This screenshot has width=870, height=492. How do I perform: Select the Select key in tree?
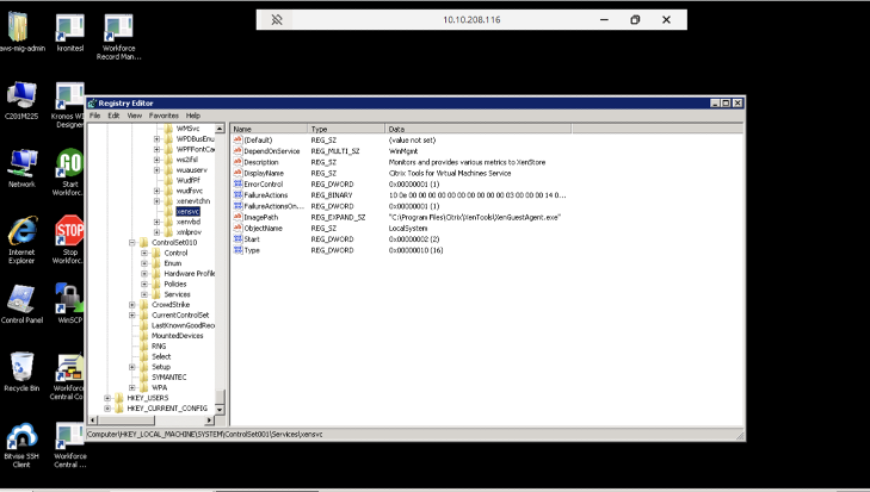click(x=161, y=357)
